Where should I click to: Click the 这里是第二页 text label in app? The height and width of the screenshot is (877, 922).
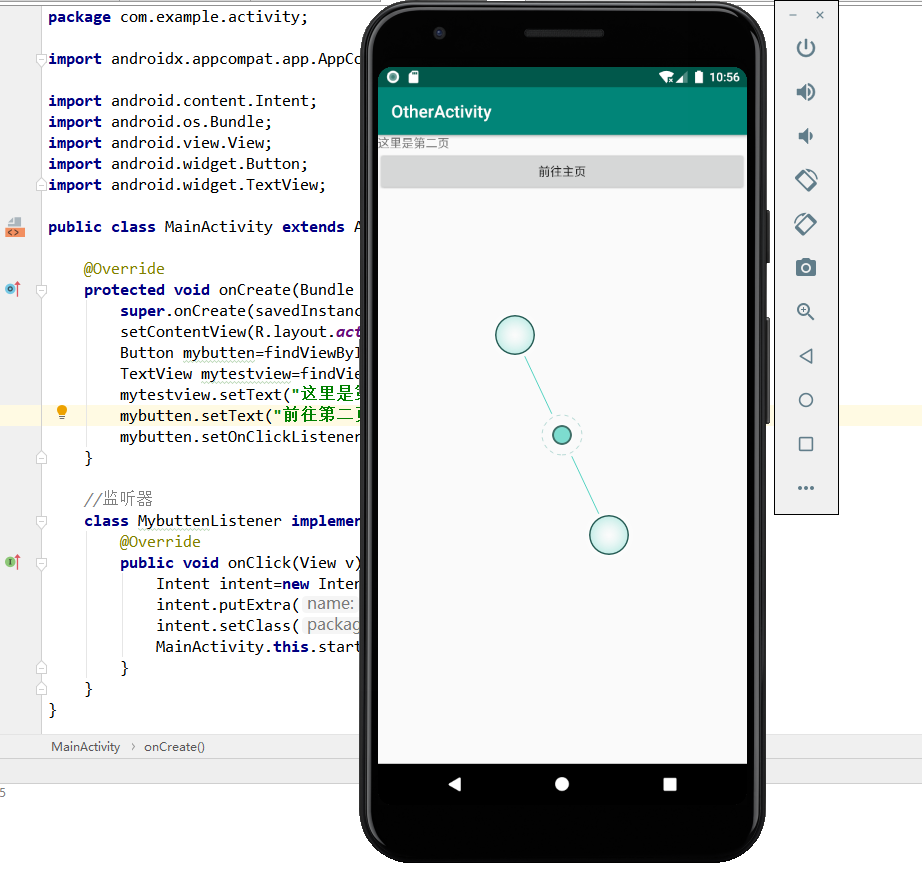(x=413, y=143)
